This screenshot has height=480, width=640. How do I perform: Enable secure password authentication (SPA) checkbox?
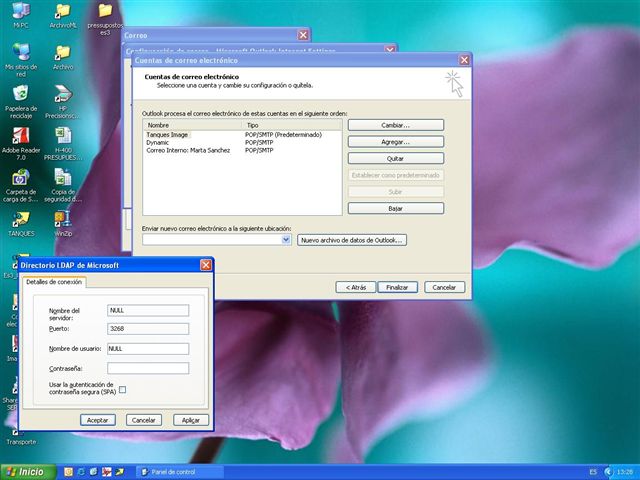(122, 389)
